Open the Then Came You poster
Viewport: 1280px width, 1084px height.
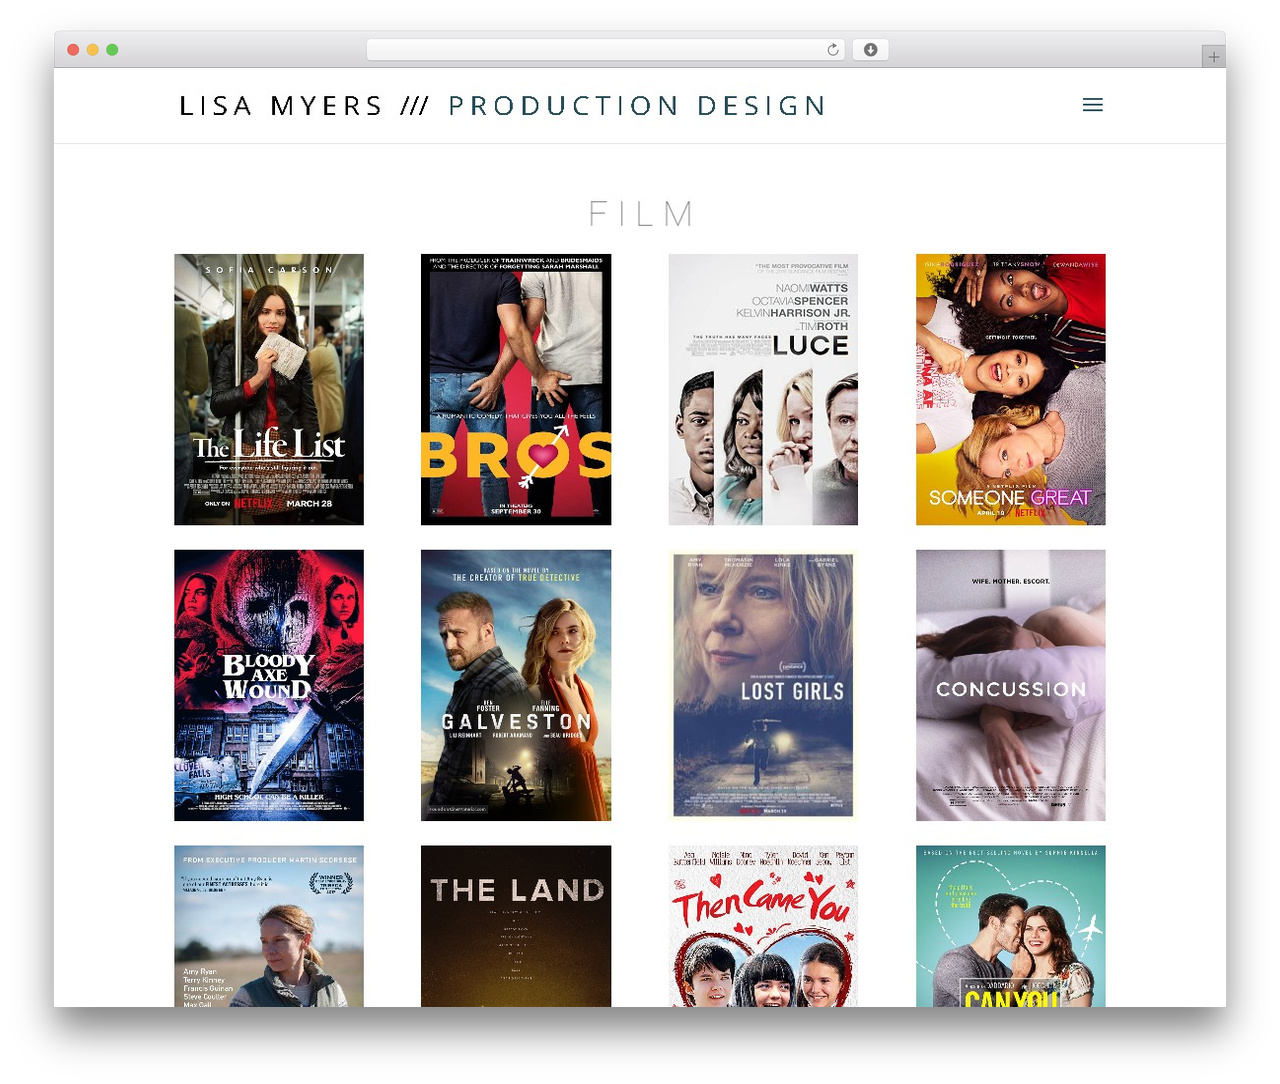pyautogui.click(x=763, y=926)
